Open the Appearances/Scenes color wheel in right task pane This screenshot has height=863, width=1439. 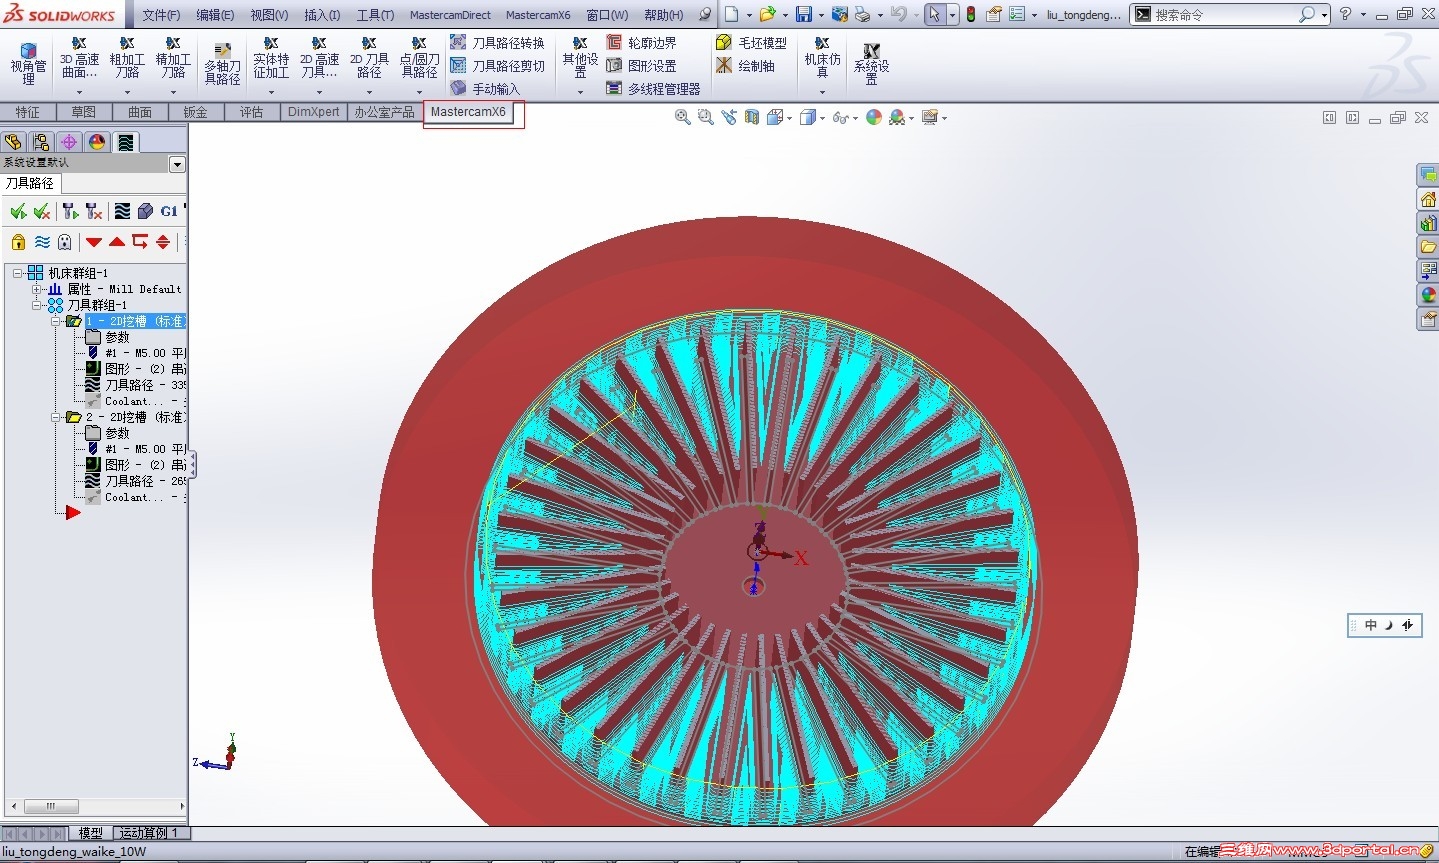click(1428, 295)
